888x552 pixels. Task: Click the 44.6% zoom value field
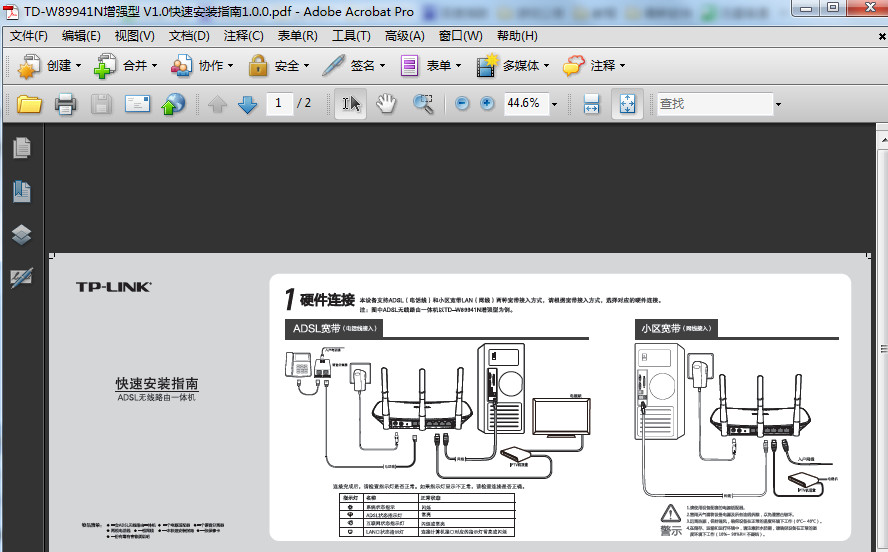point(526,103)
